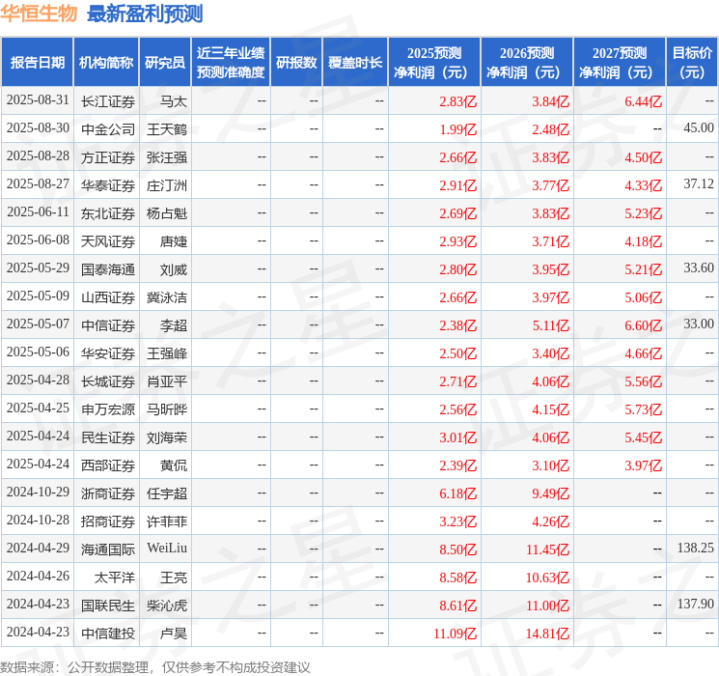The height and width of the screenshot is (676, 719).
Task: Click analyst name 王强峰
Action: point(166,354)
